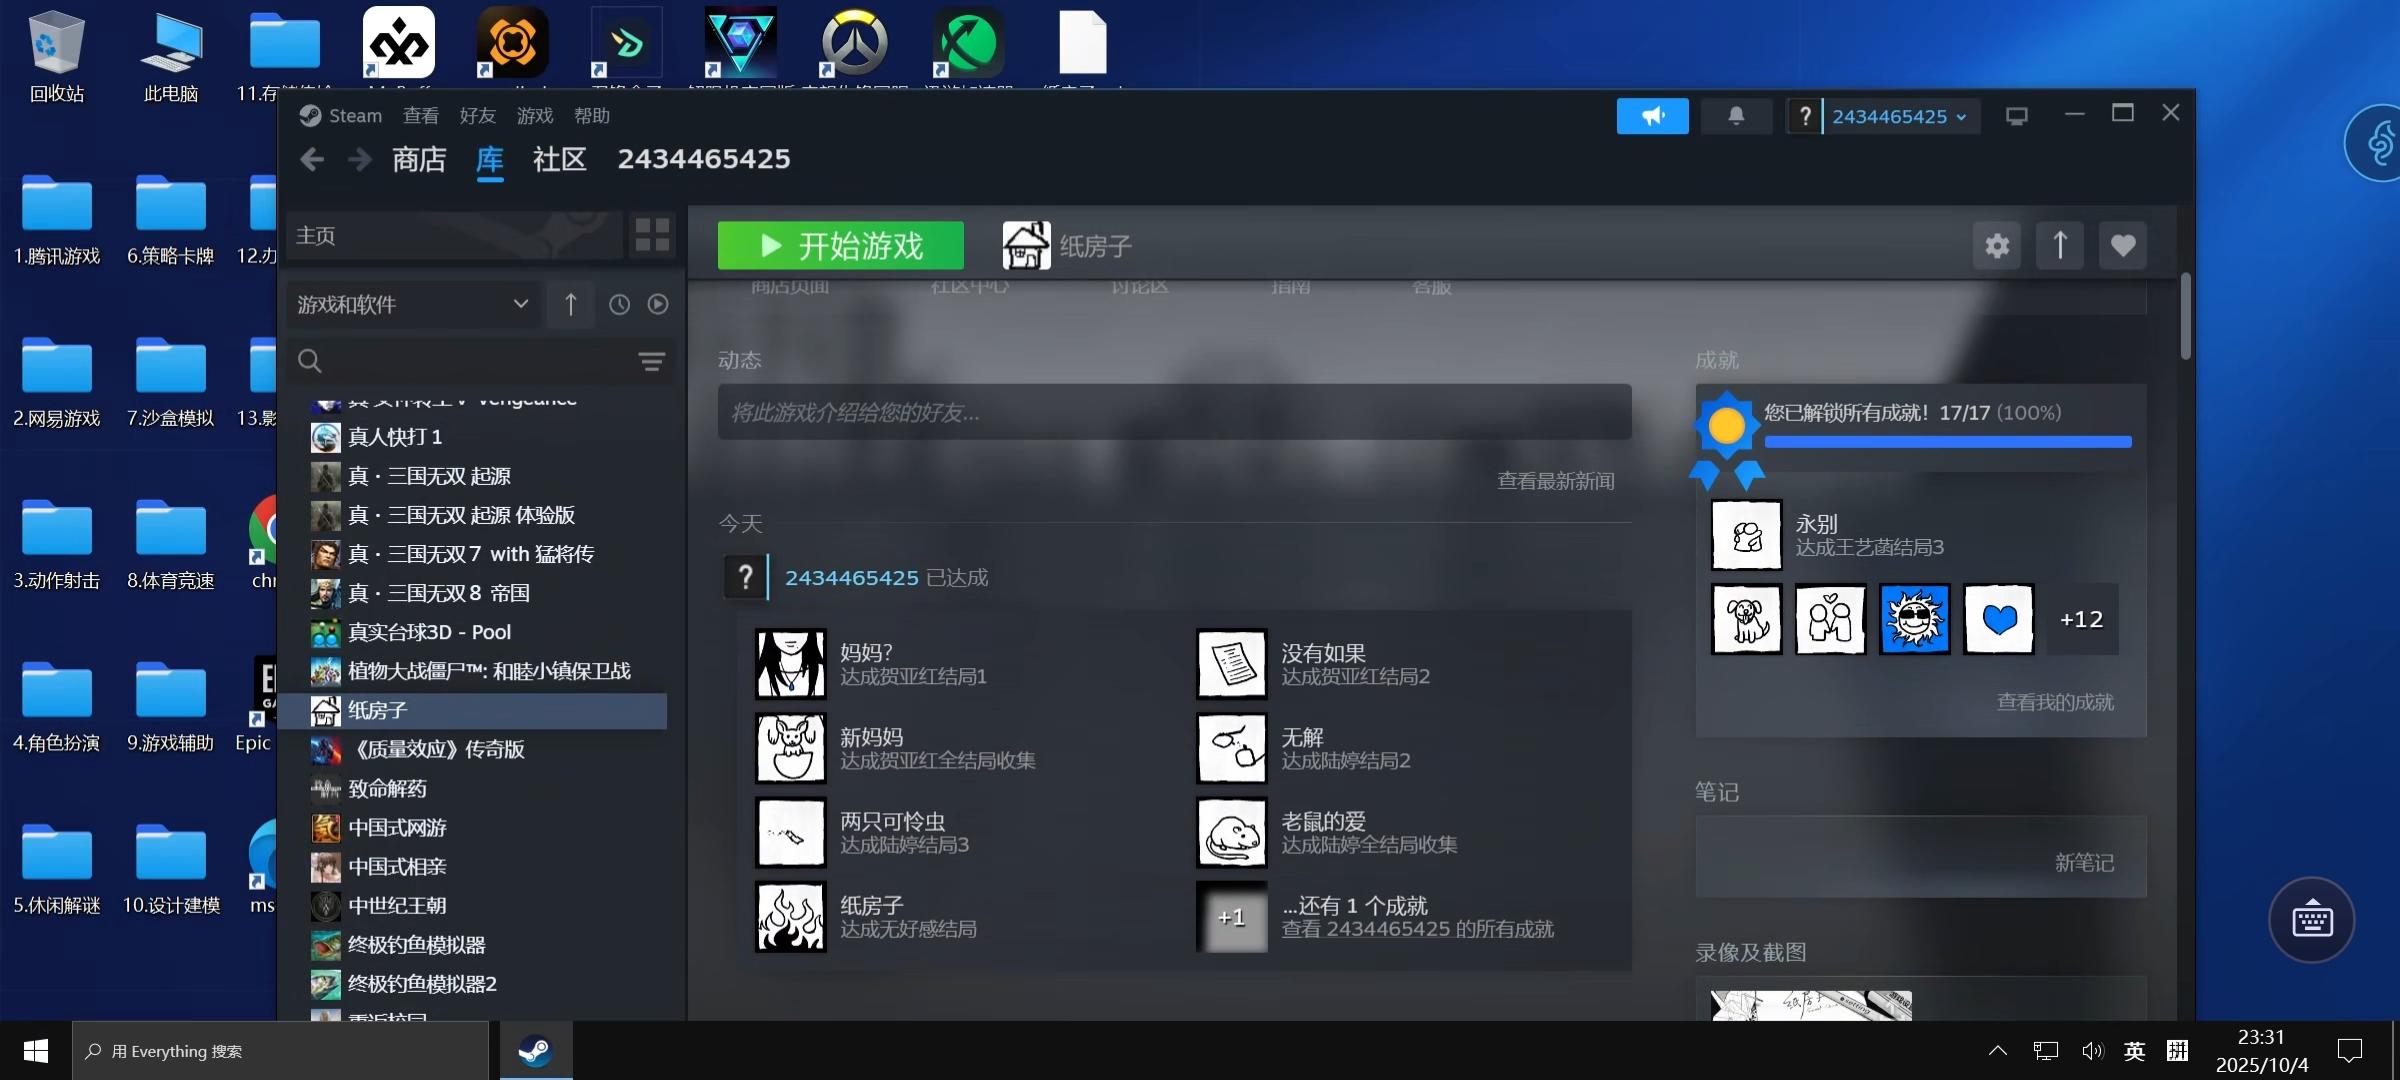
Task: Click the gear icon for game settings
Action: pyautogui.click(x=1997, y=246)
